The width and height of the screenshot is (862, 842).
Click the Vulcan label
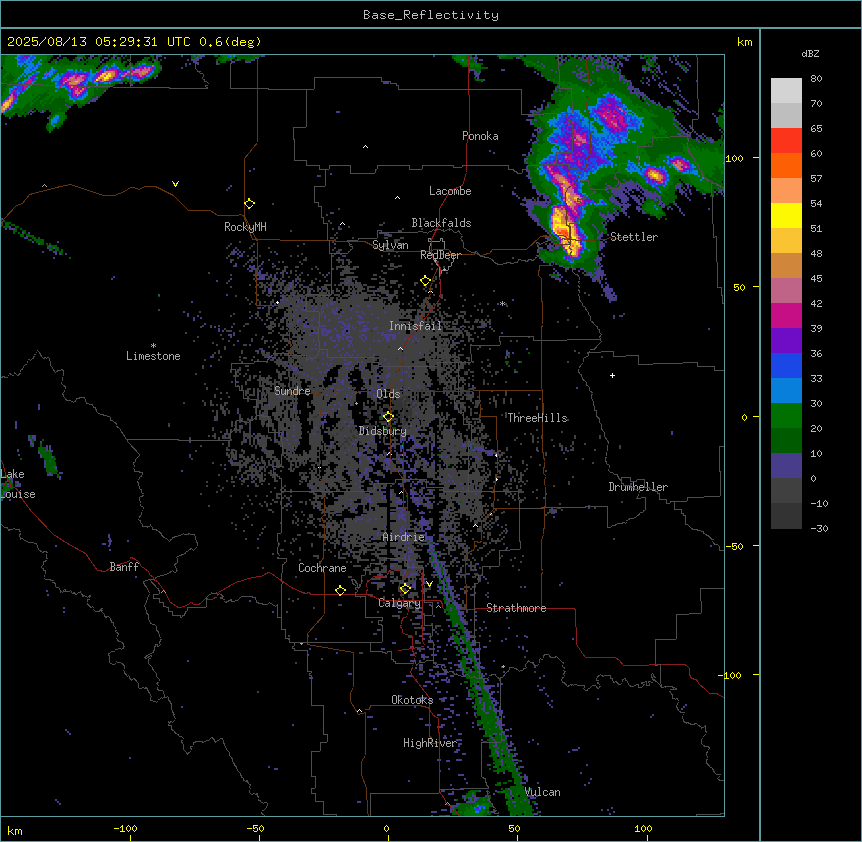coord(543,792)
